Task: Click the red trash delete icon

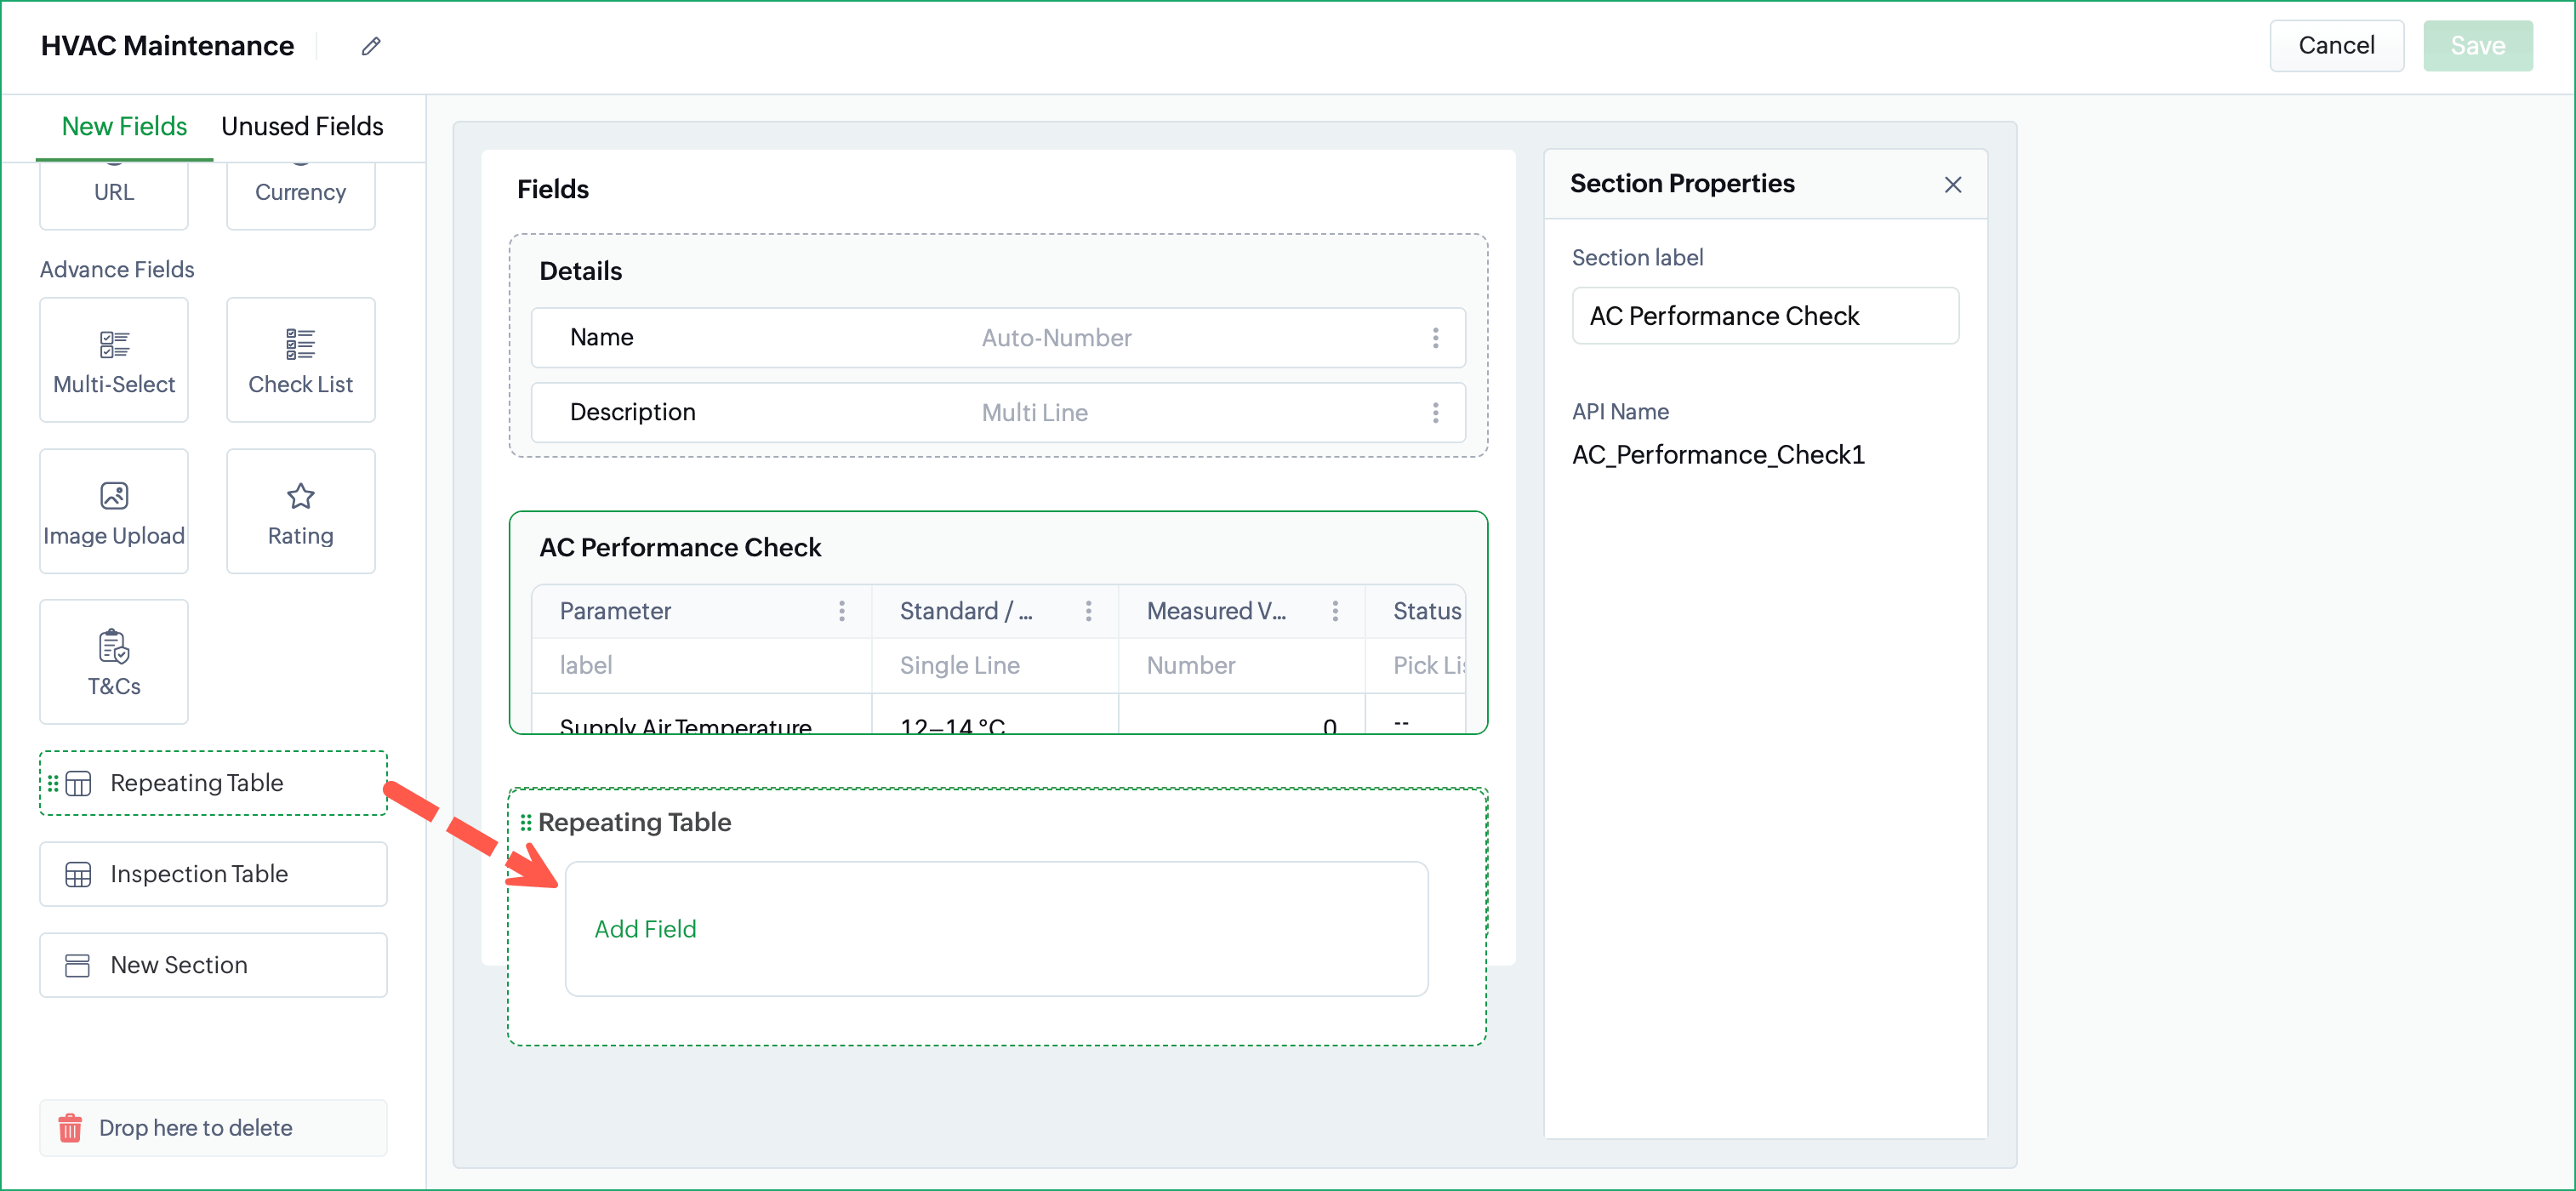Action: tap(70, 1128)
